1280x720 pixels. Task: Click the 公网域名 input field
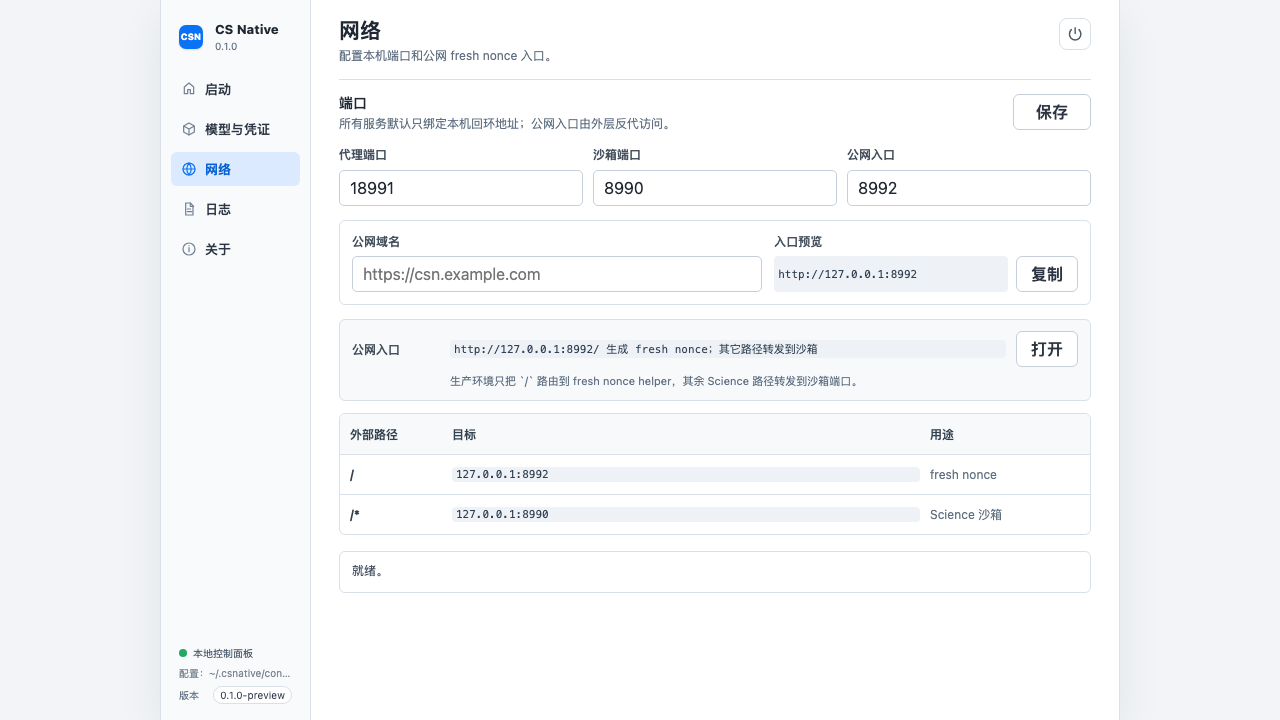point(557,274)
